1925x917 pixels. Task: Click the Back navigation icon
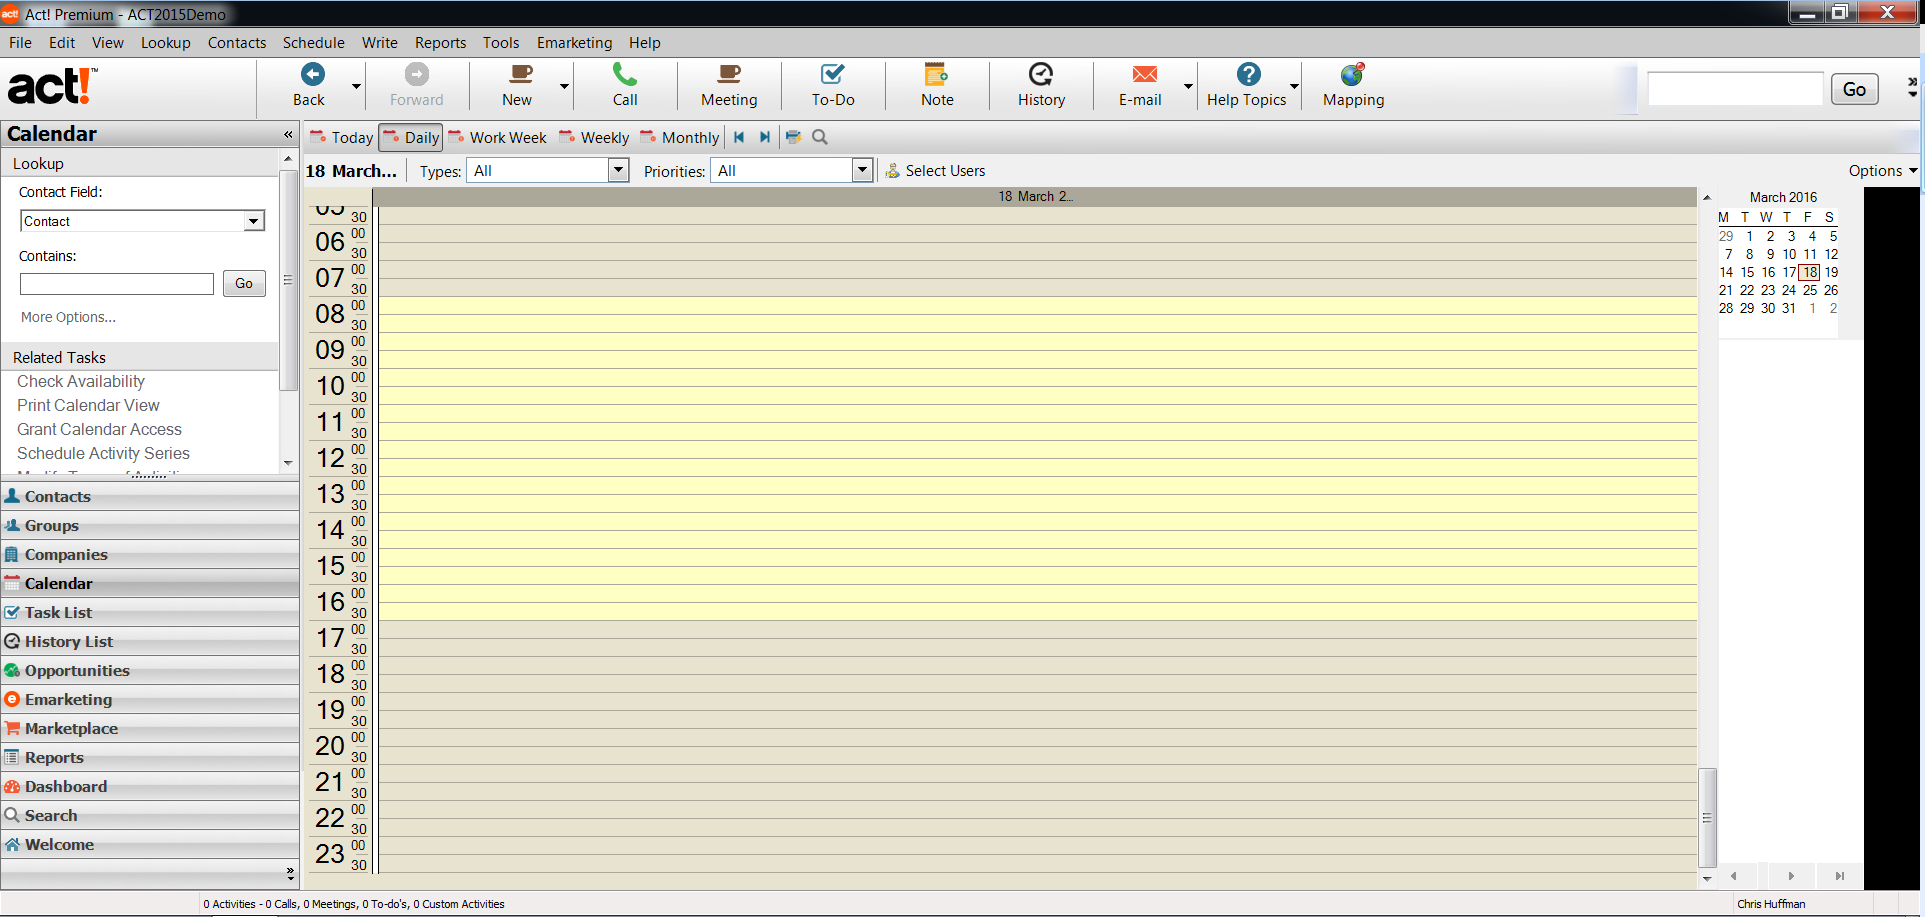pyautogui.click(x=313, y=74)
